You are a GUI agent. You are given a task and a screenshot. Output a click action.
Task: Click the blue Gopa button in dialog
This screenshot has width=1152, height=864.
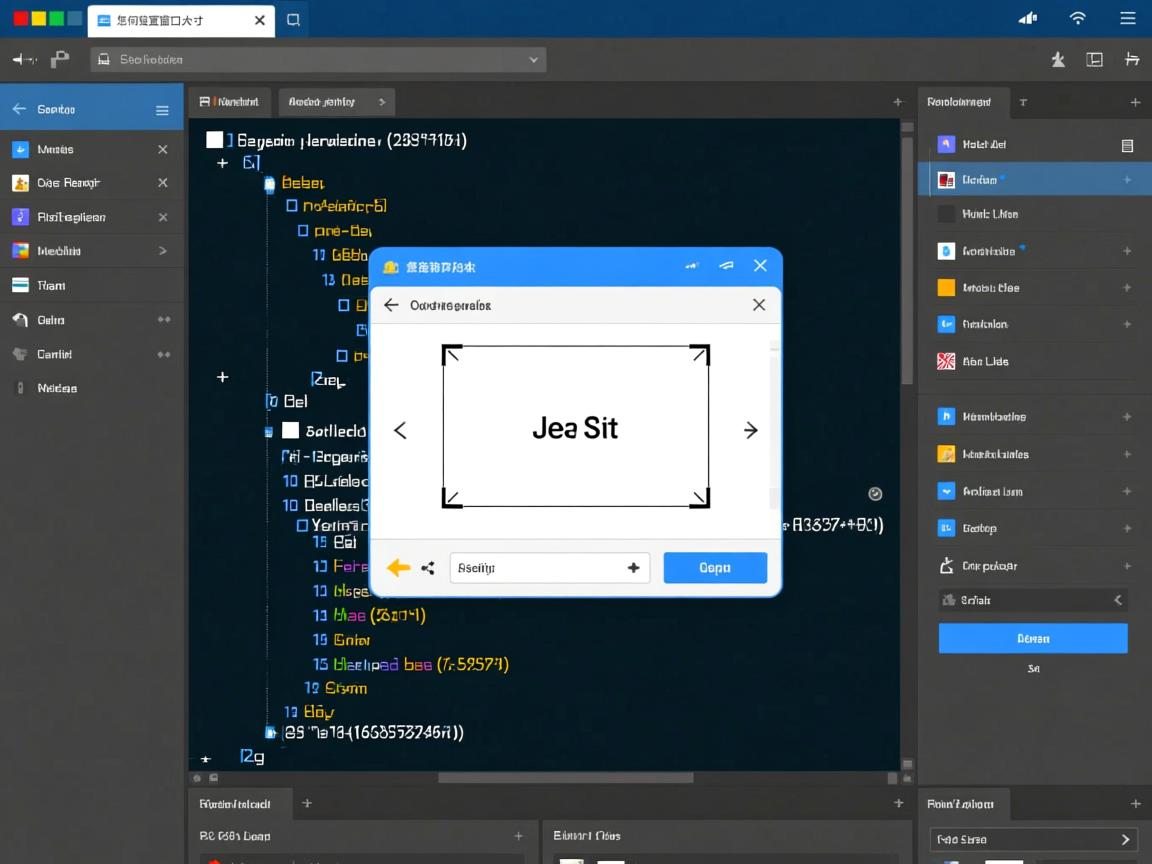pos(715,568)
